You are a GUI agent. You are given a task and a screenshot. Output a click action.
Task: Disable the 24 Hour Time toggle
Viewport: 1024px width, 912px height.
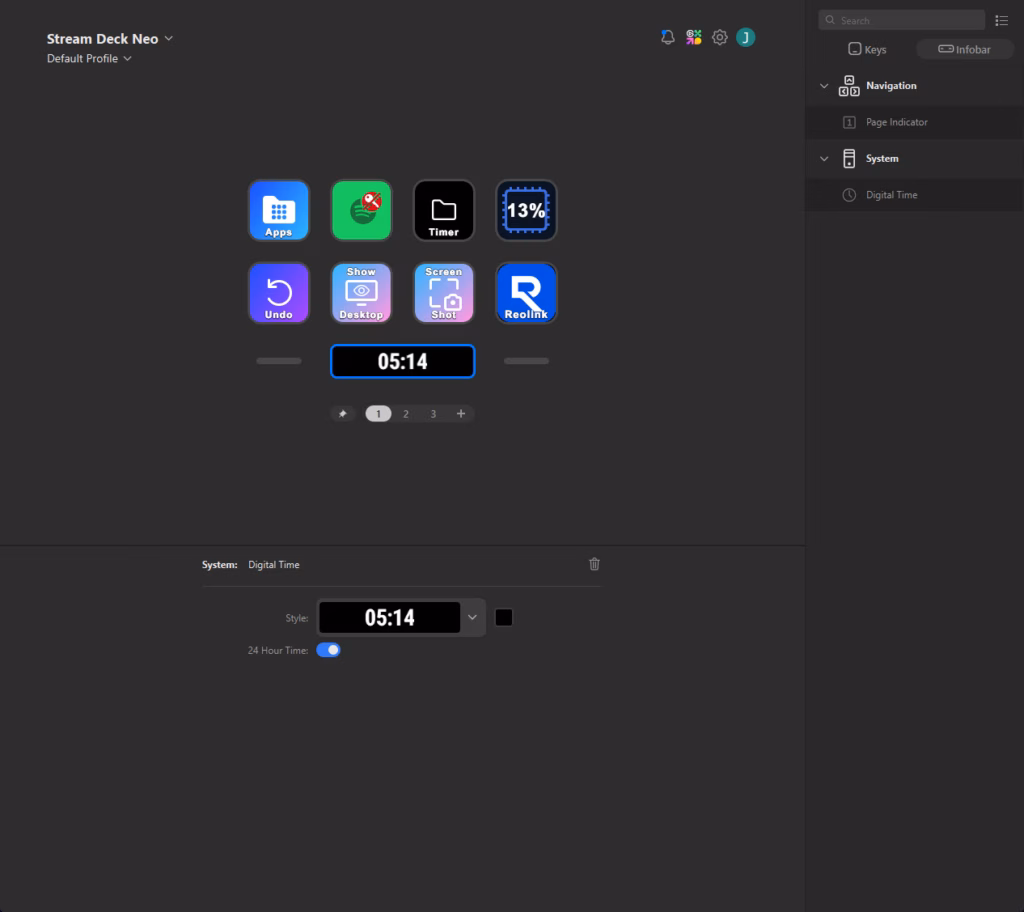[x=328, y=650]
